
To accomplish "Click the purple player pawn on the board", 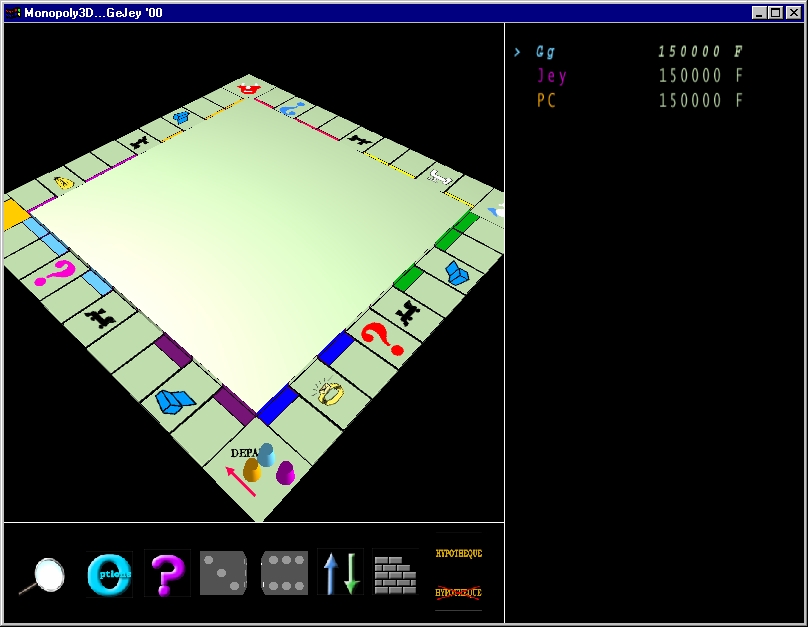I will [x=286, y=473].
